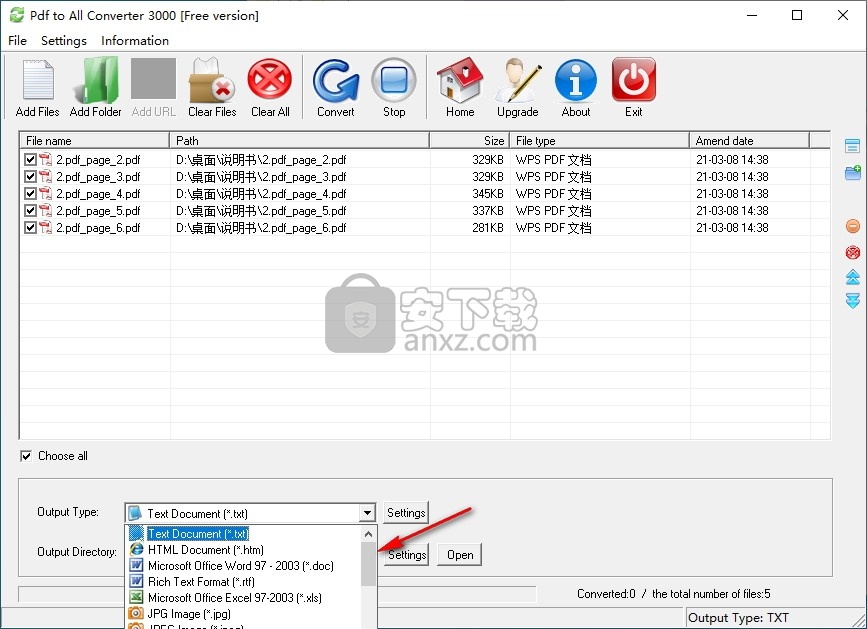Toggle the Choose all checkbox
Screen dimensions: 867x629
pos(25,456)
